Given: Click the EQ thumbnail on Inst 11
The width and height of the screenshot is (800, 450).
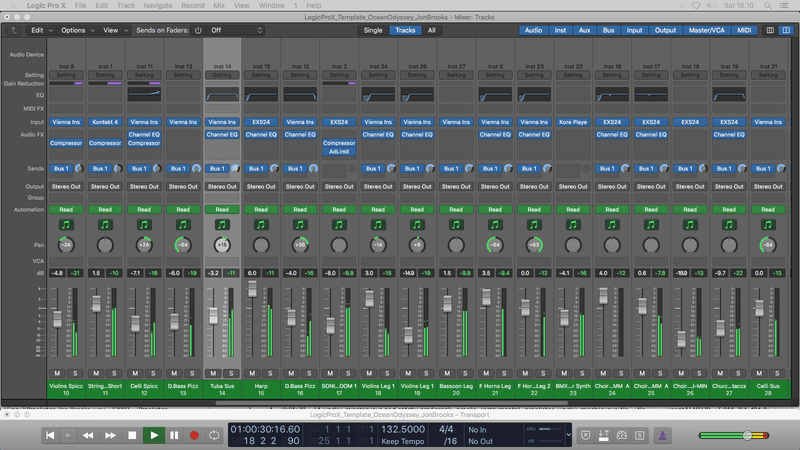Looking at the screenshot, I should coord(144,94).
